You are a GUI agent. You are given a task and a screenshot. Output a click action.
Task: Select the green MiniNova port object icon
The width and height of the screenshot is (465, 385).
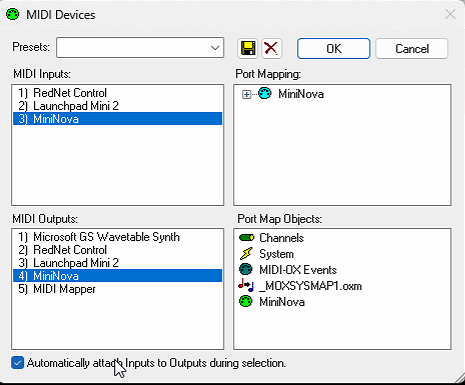246,302
